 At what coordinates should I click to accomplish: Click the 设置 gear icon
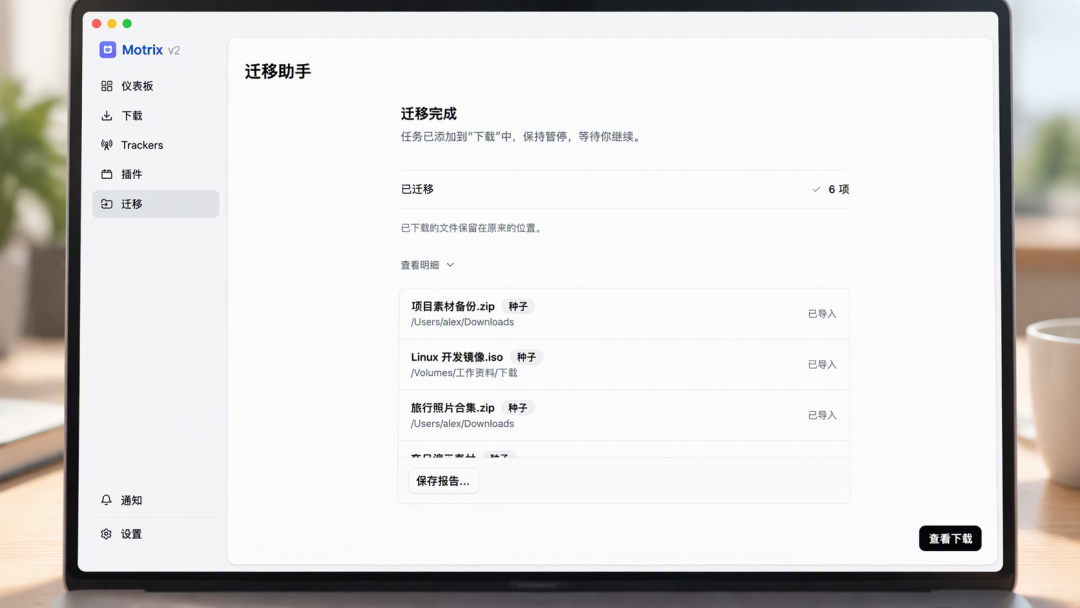(x=106, y=534)
